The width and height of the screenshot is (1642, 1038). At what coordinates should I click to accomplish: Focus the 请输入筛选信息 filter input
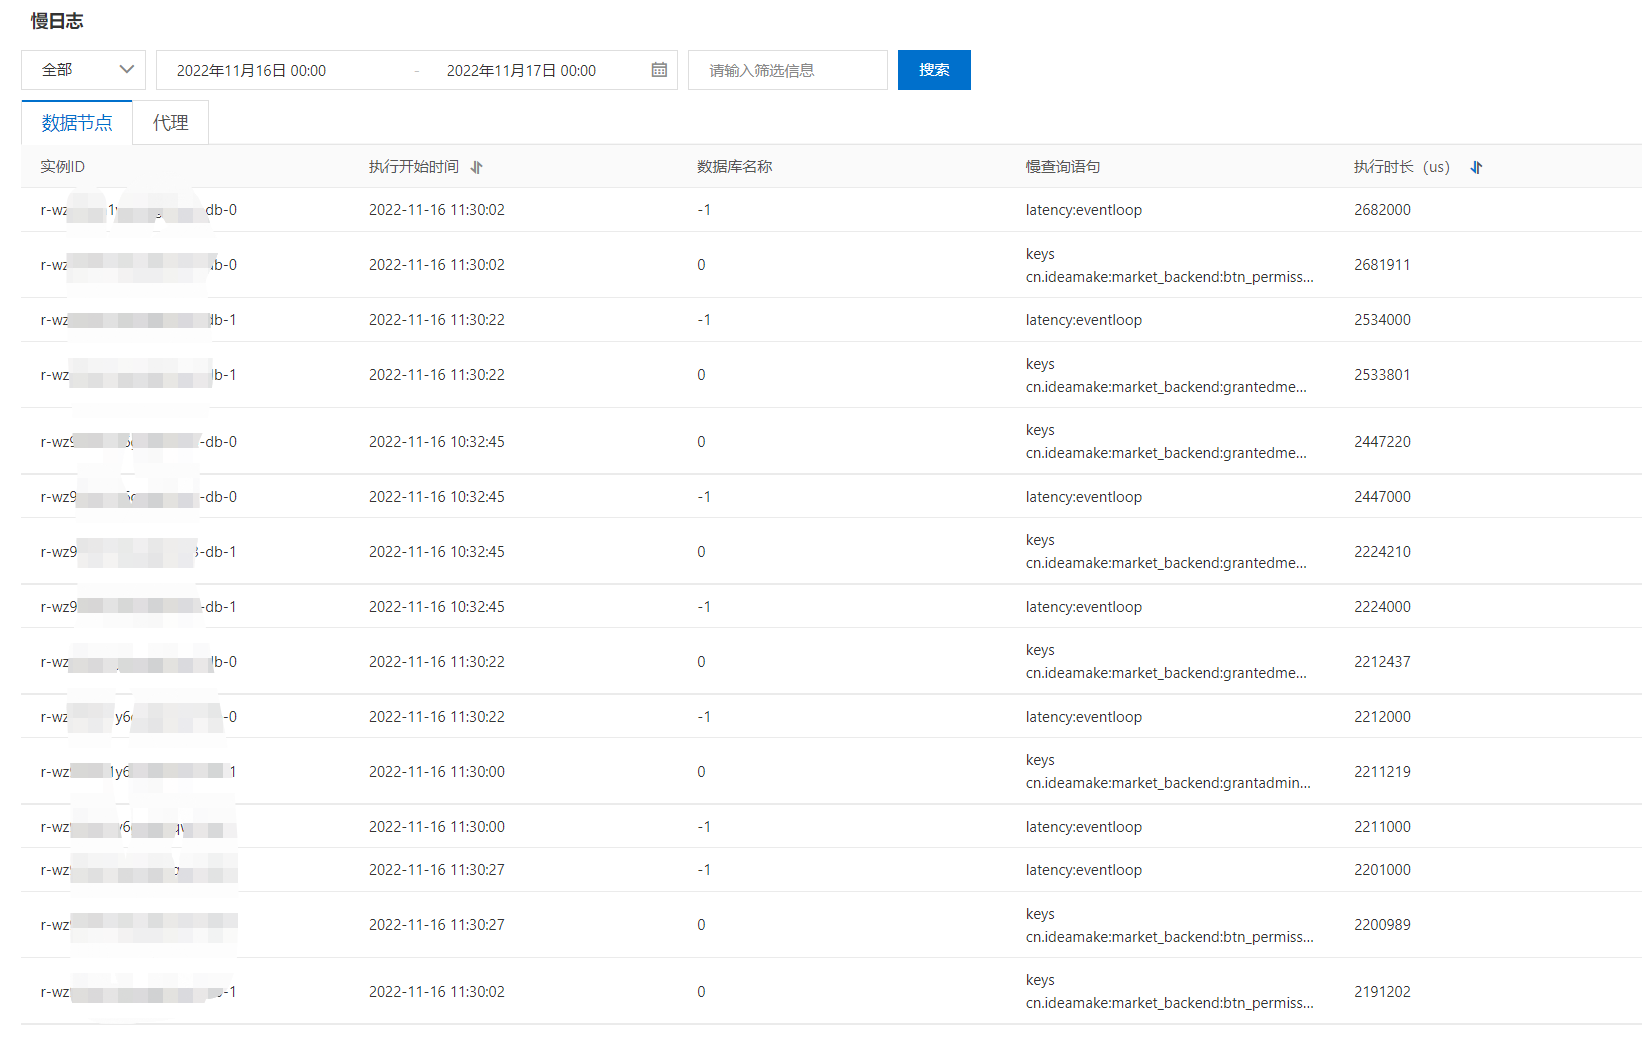coord(788,70)
